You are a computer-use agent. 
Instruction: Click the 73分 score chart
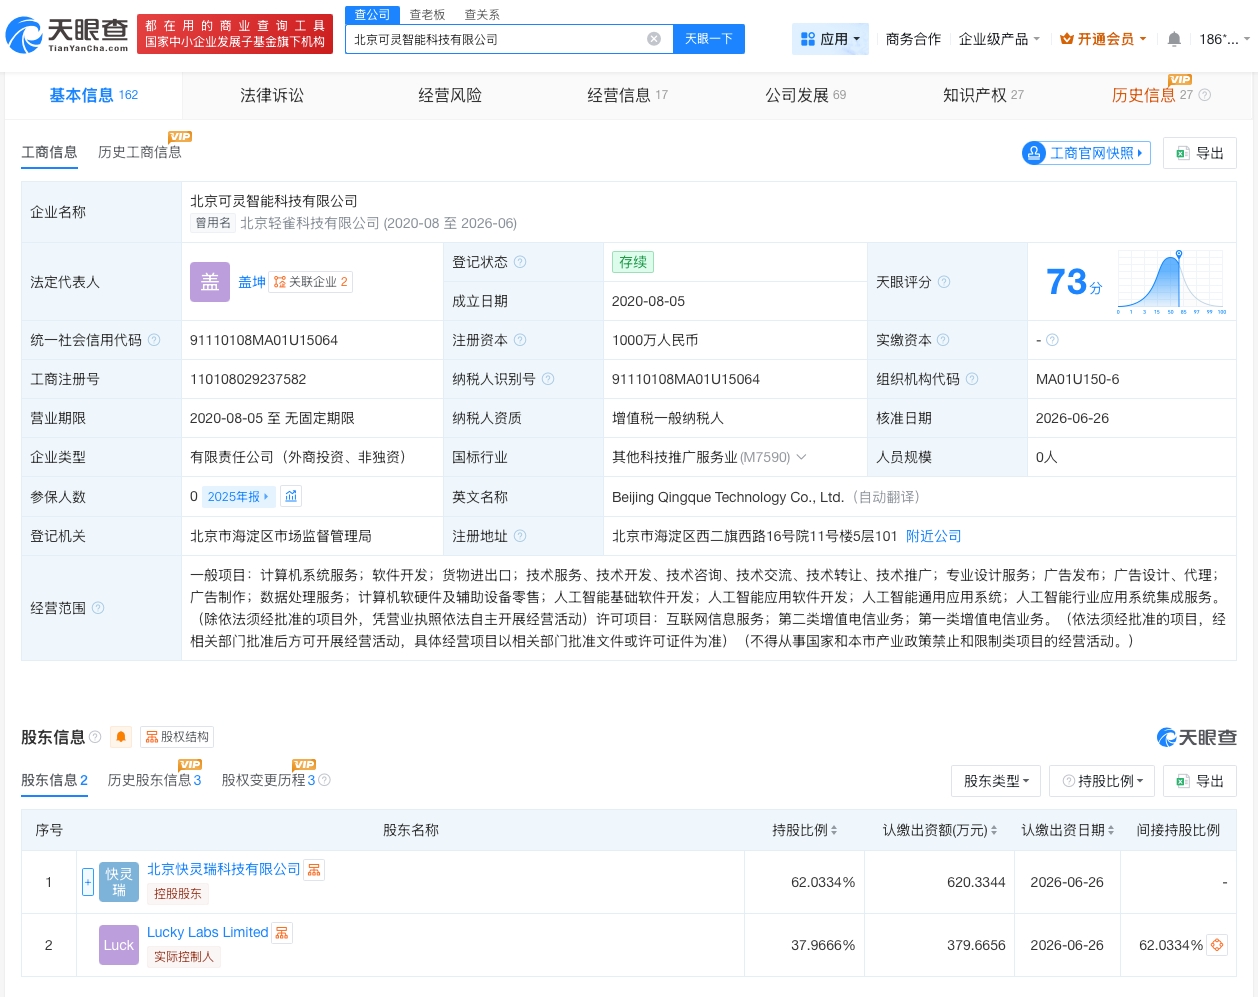coord(1173,282)
